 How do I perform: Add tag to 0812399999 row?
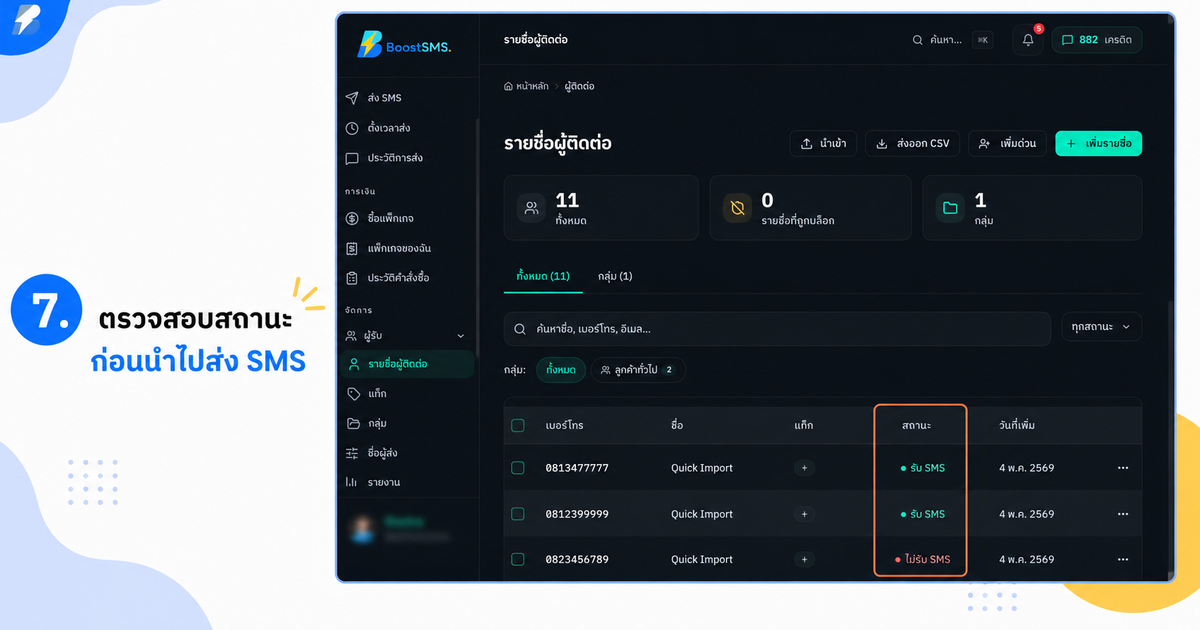click(x=805, y=514)
